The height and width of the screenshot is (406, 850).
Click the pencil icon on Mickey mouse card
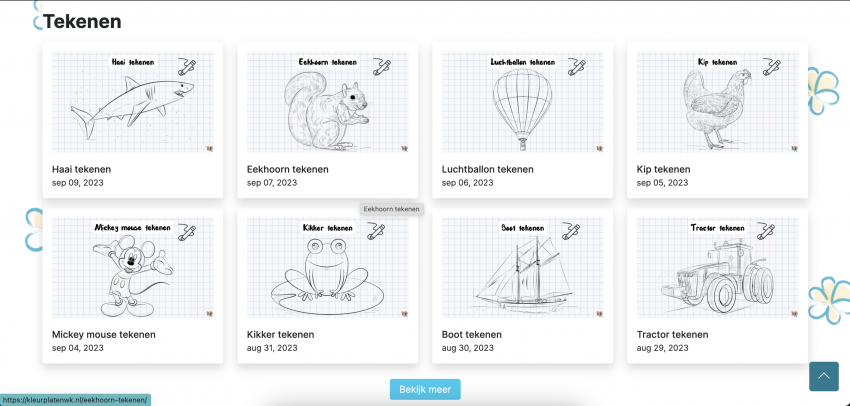click(x=187, y=231)
